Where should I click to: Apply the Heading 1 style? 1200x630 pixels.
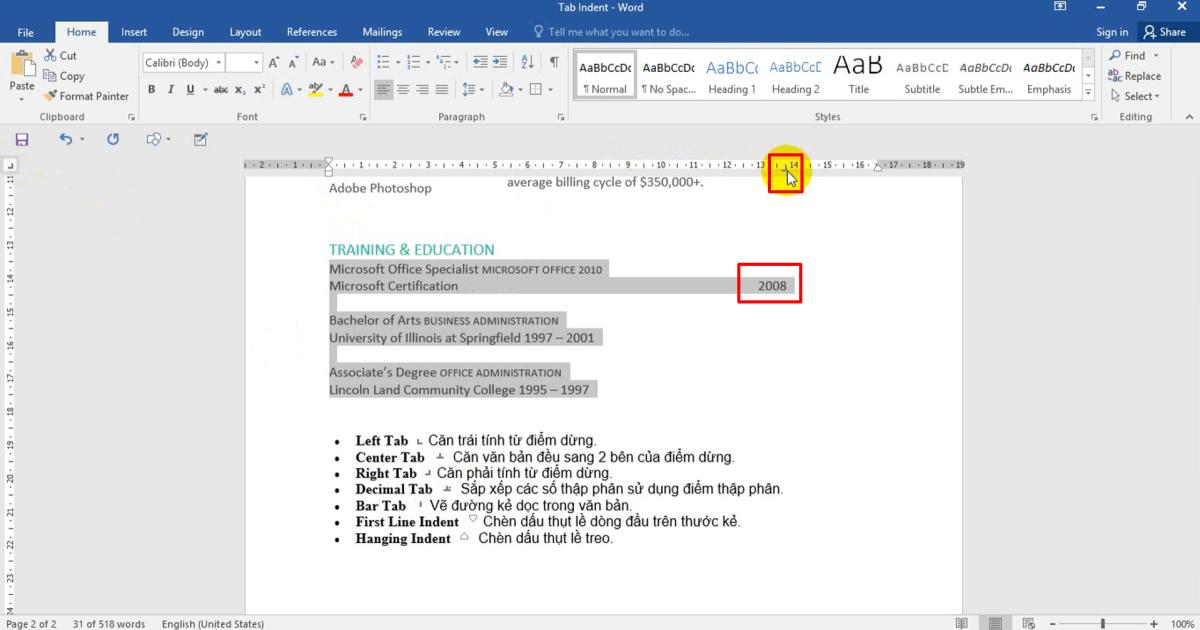point(732,75)
